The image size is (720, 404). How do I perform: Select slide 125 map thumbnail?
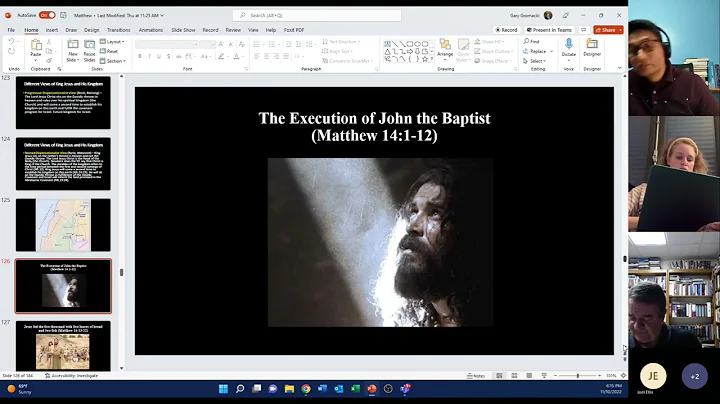point(63,225)
